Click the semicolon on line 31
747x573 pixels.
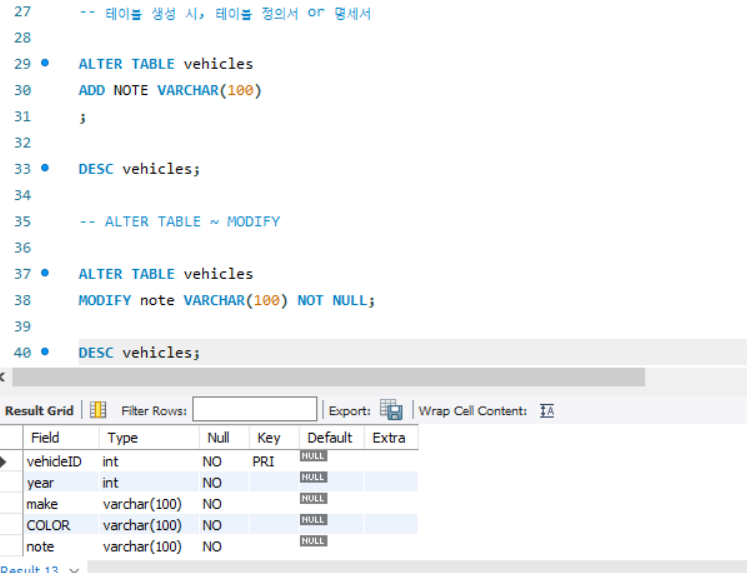82,117
